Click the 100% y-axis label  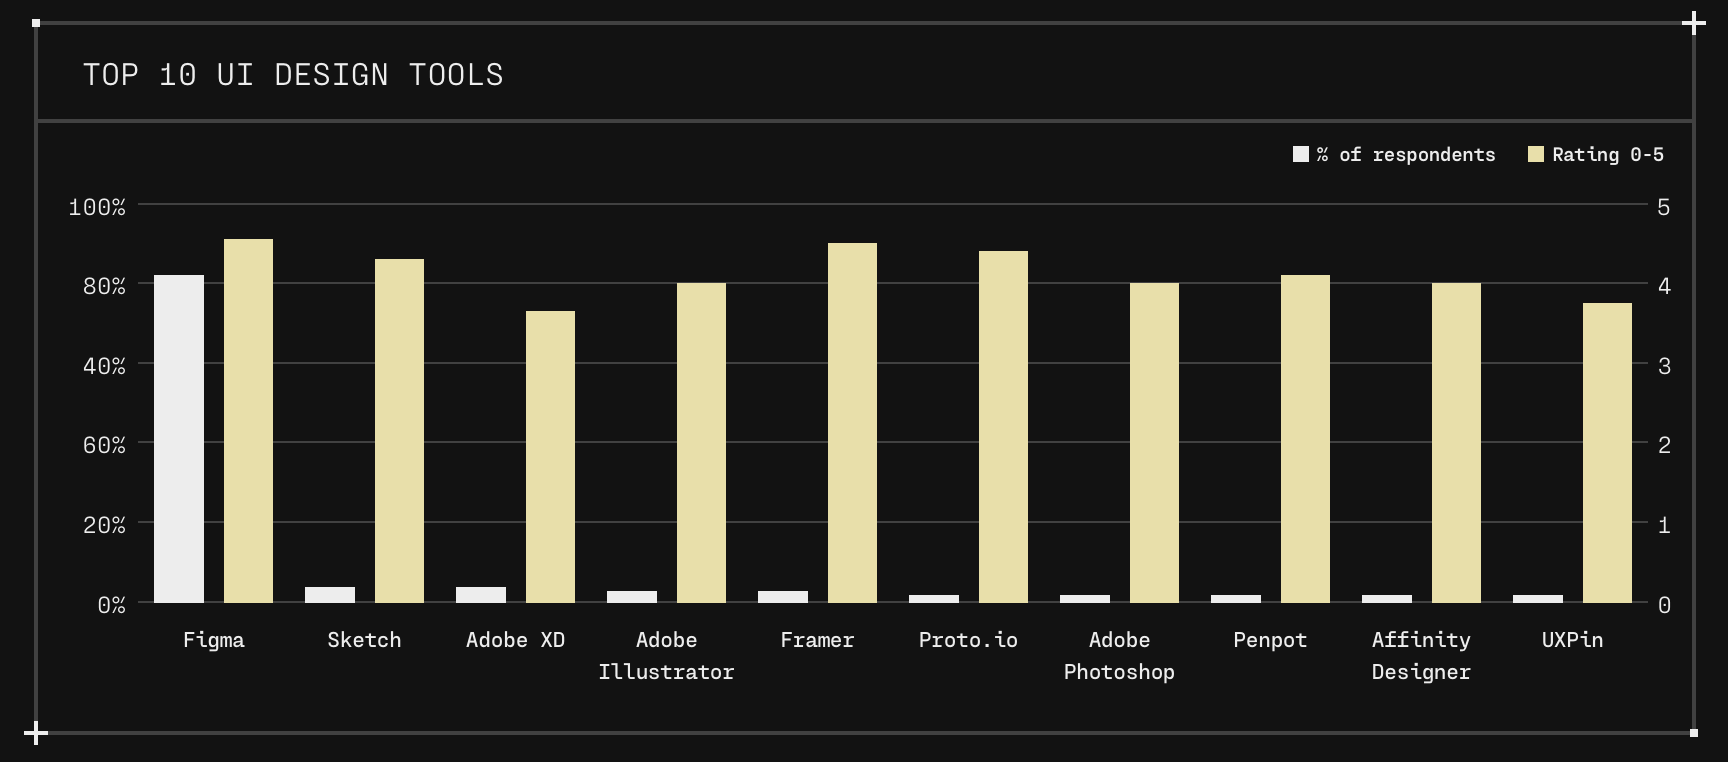[97, 207]
